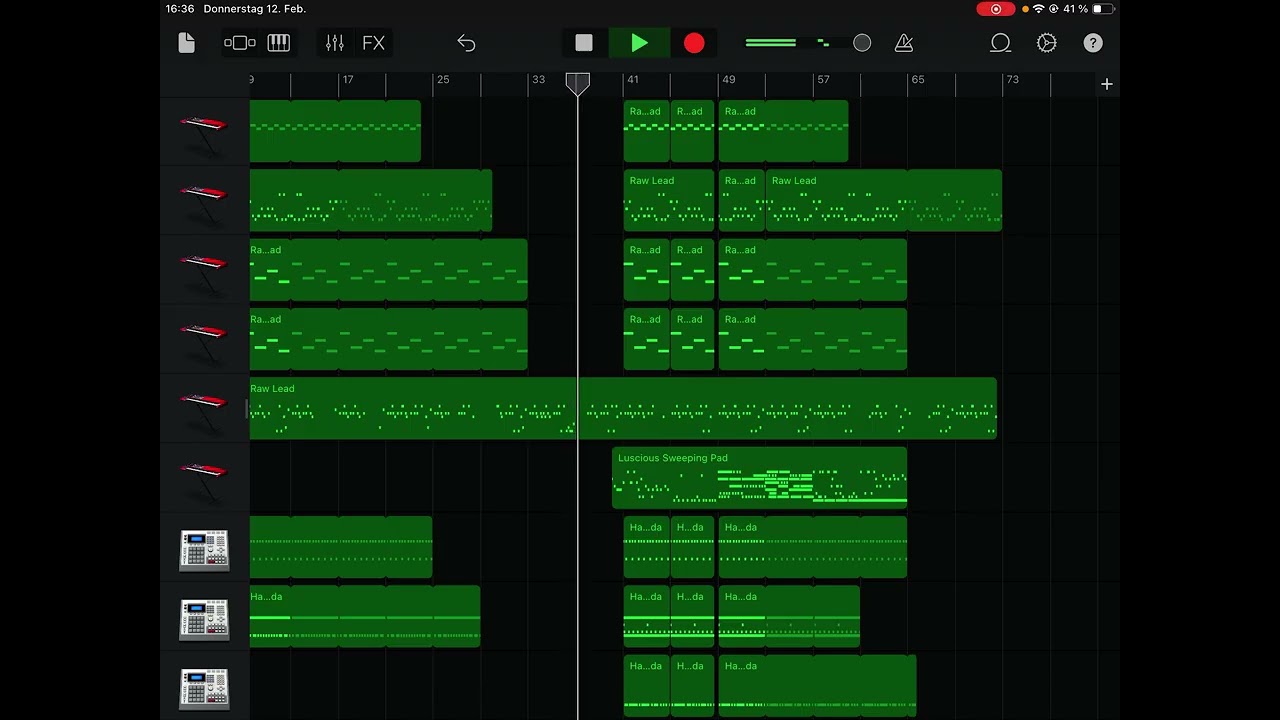Undo the last action

466,43
